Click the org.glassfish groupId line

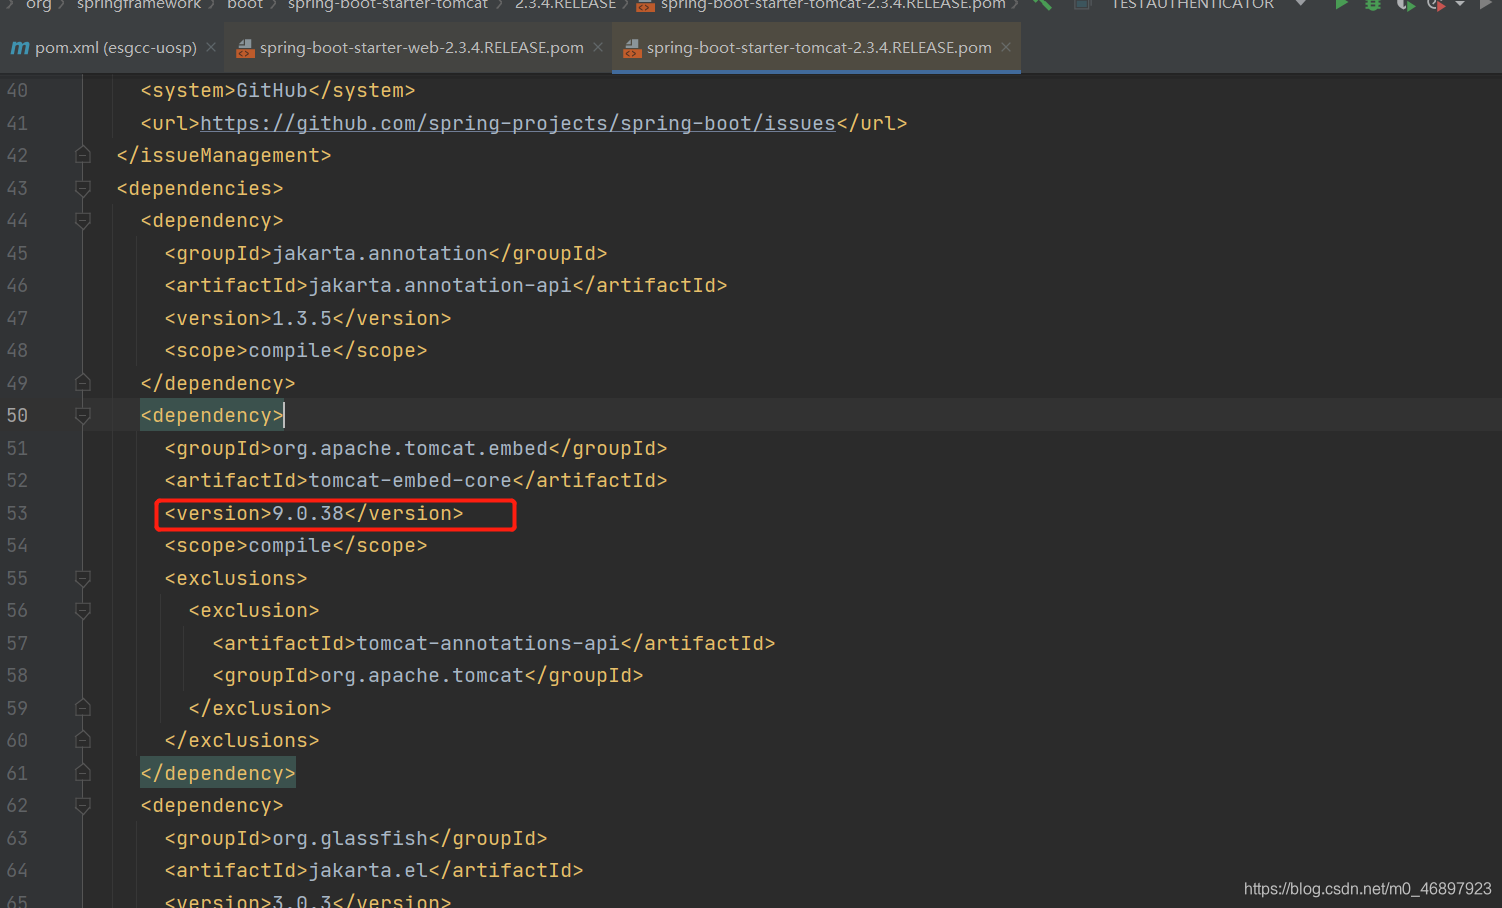(x=356, y=838)
